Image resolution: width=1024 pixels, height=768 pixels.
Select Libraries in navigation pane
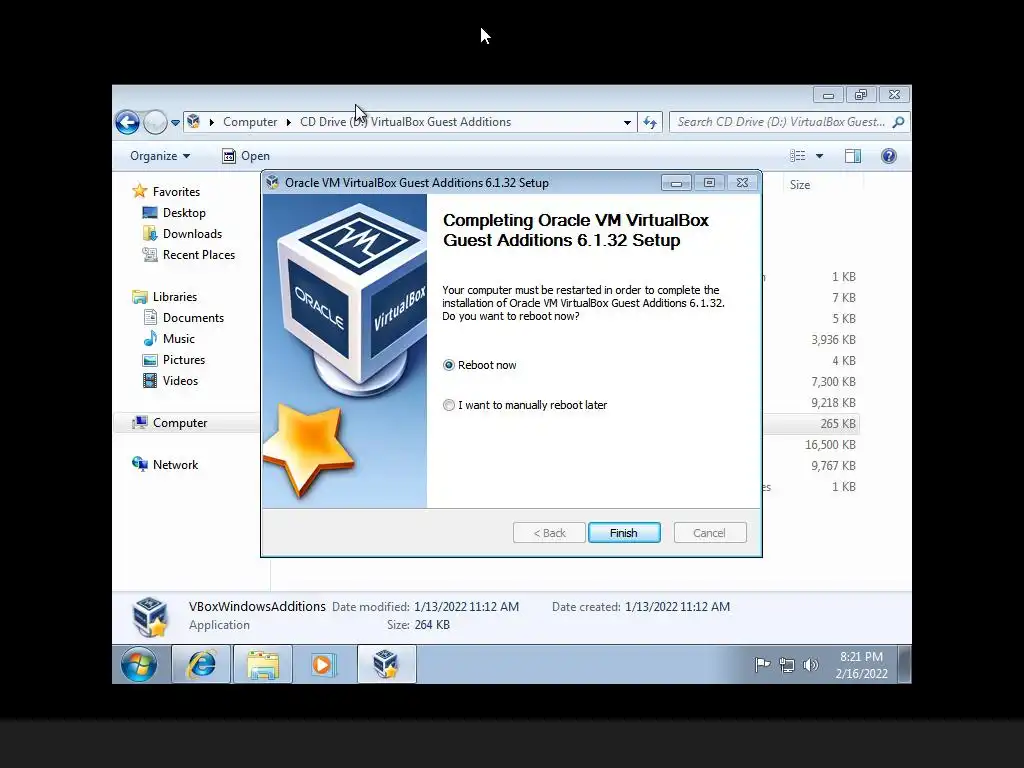click(x=174, y=296)
